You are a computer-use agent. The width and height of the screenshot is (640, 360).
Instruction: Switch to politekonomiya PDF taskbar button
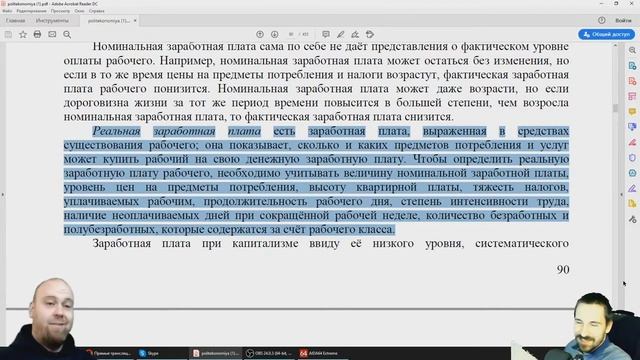pos(216,353)
